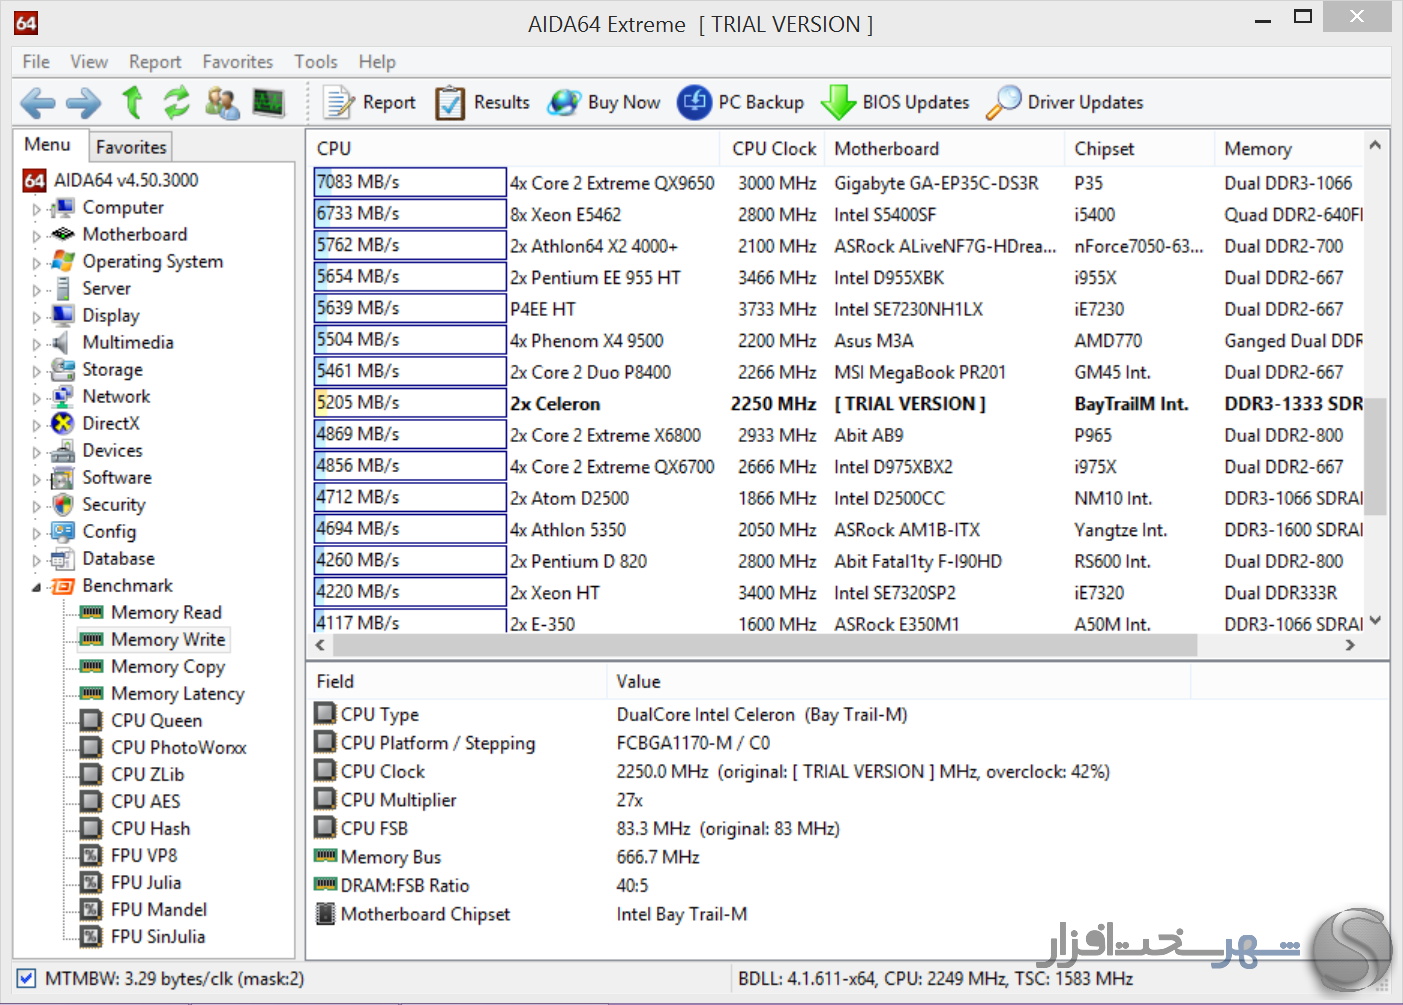The image size is (1403, 1005).
Task: Expand the Security tree node
Action: 37,506
